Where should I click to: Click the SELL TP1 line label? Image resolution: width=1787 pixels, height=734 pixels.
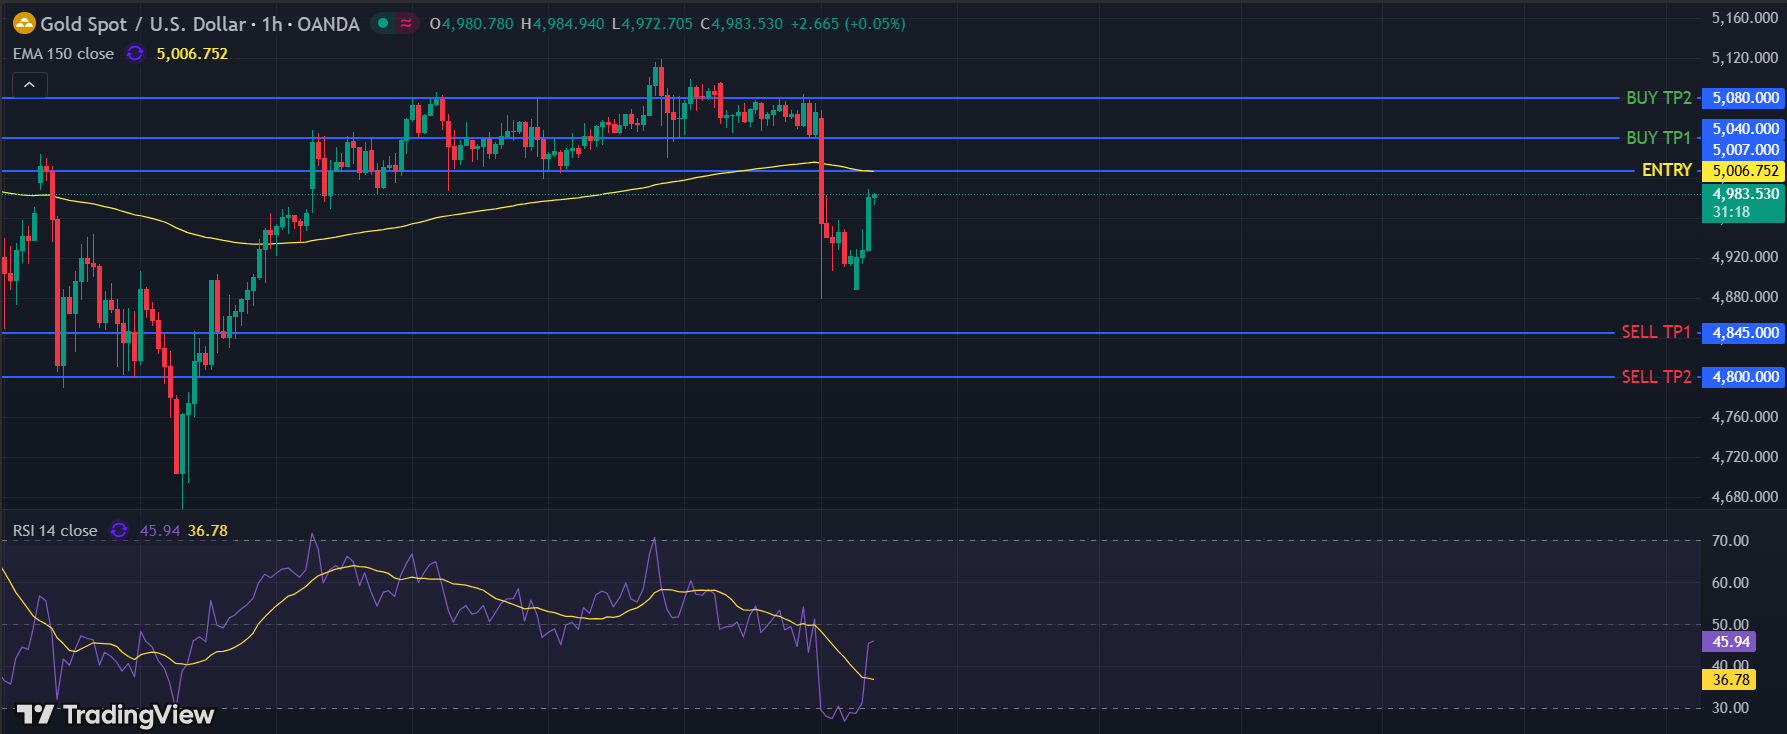click(1656, 332)
